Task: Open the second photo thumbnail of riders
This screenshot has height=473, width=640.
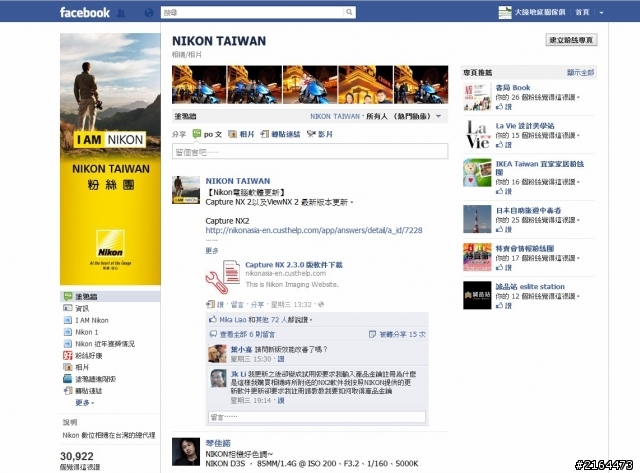Action: [254, 84]
